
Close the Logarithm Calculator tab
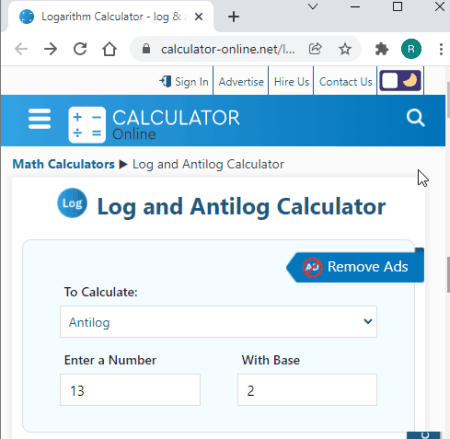click(199, 16)
